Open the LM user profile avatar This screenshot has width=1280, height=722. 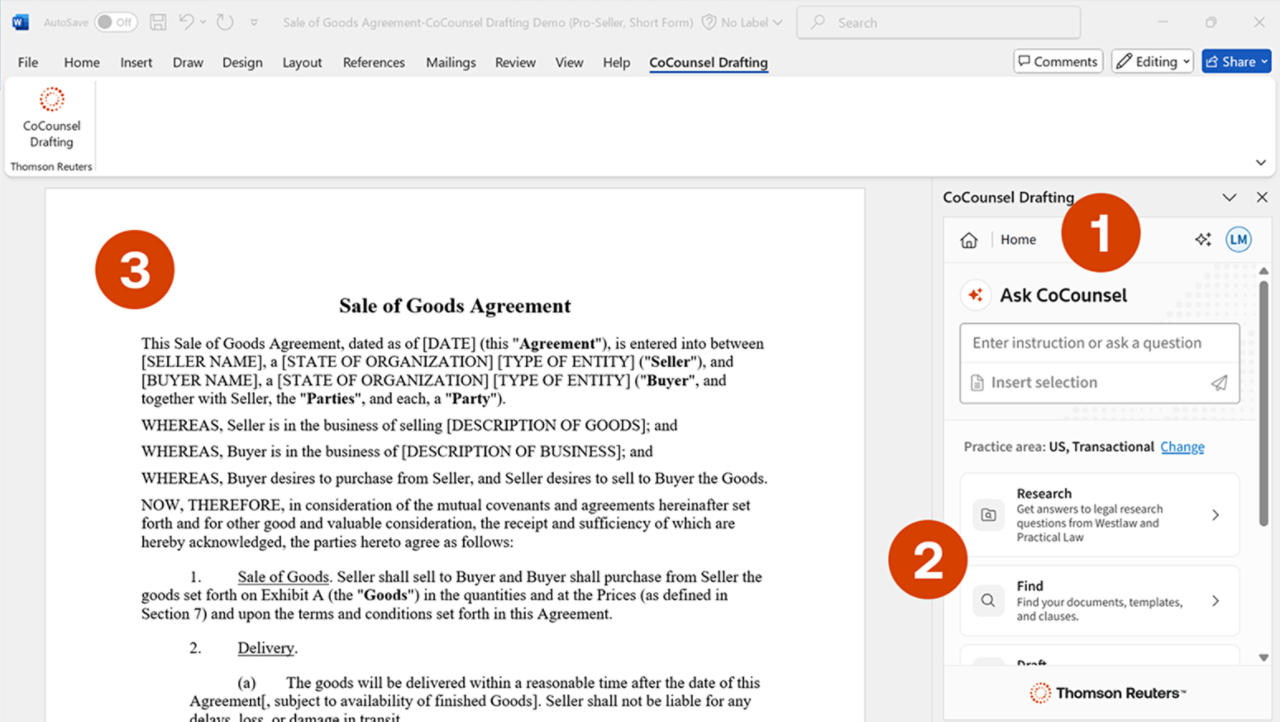point(1239,240)
